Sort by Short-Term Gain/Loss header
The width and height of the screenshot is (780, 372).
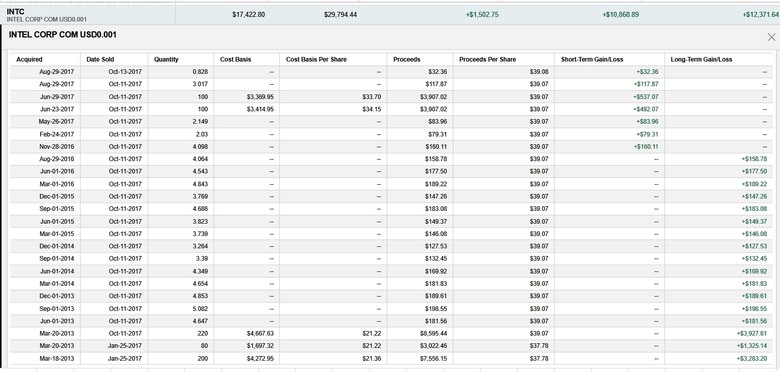[x=592, y=60]
